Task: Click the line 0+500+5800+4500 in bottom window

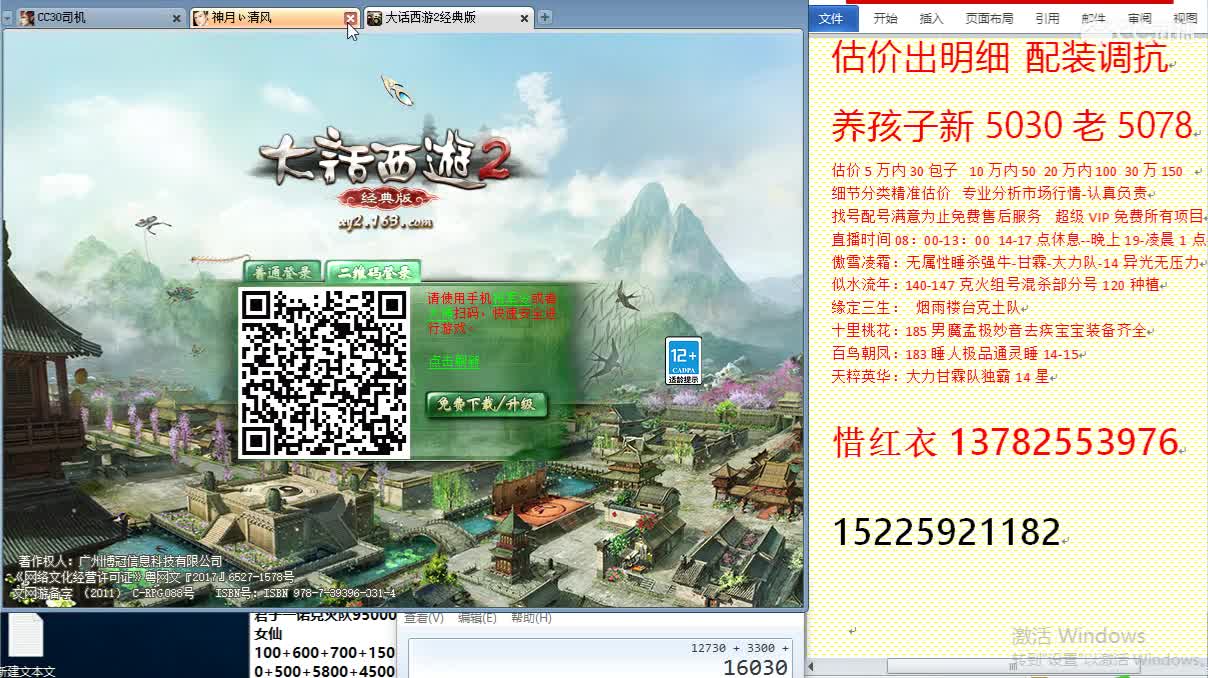Action: 324,671
